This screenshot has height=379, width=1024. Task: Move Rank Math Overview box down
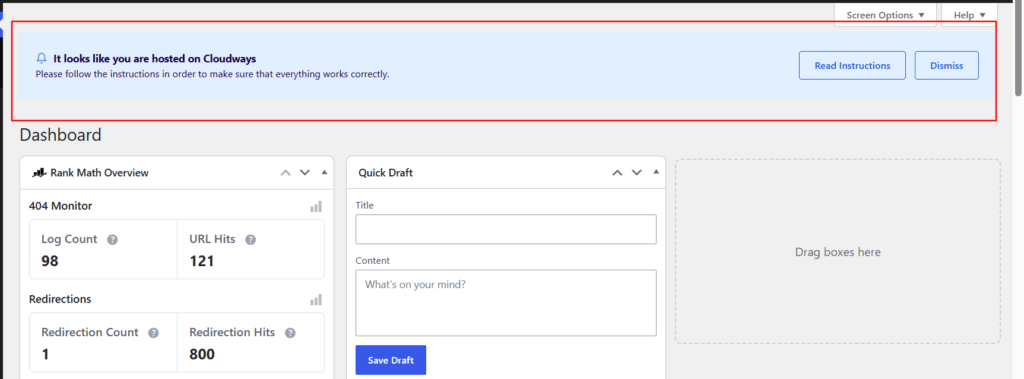click(x=305, y=173)
